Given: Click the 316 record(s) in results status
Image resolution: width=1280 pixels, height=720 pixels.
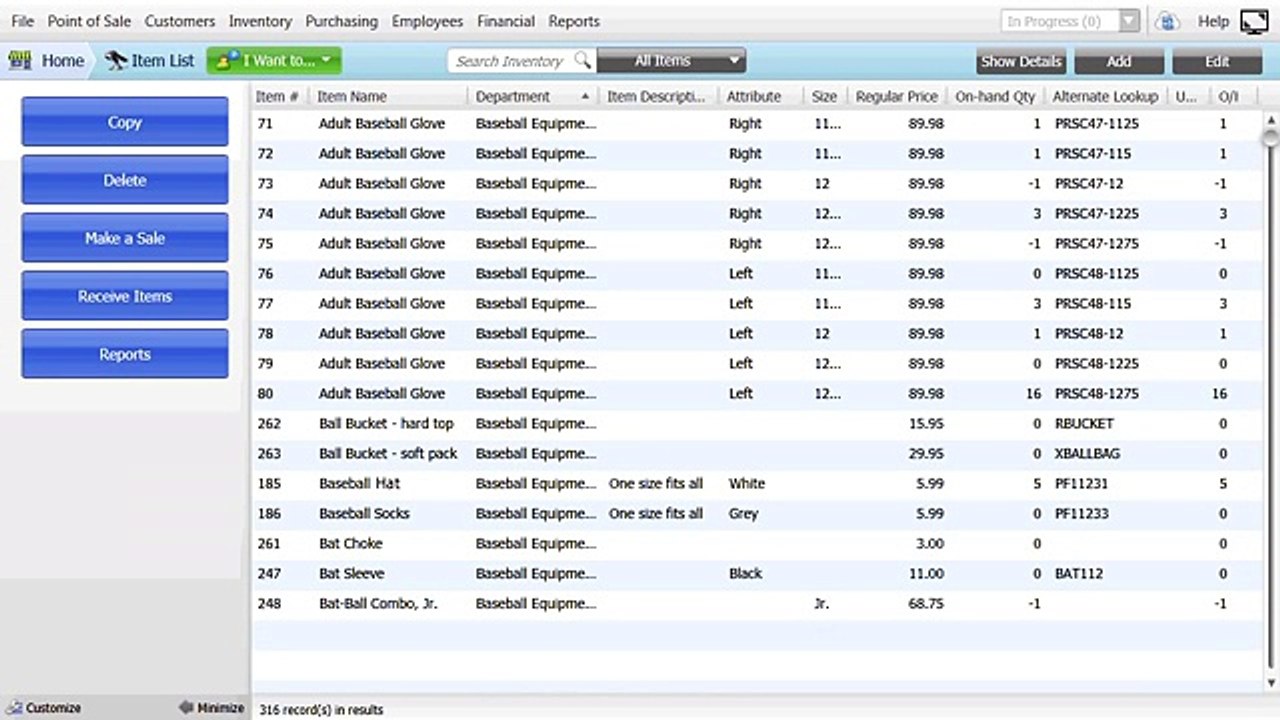Looking at the screenshot, I should [321, 710].
